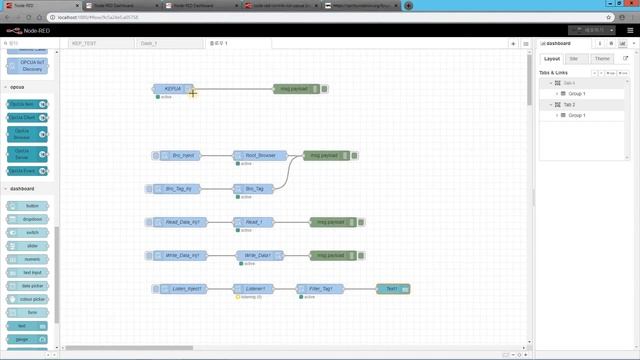Expand Group 1 under the first tab
This screenshot has width=640, height=360.
coord(557,93)
